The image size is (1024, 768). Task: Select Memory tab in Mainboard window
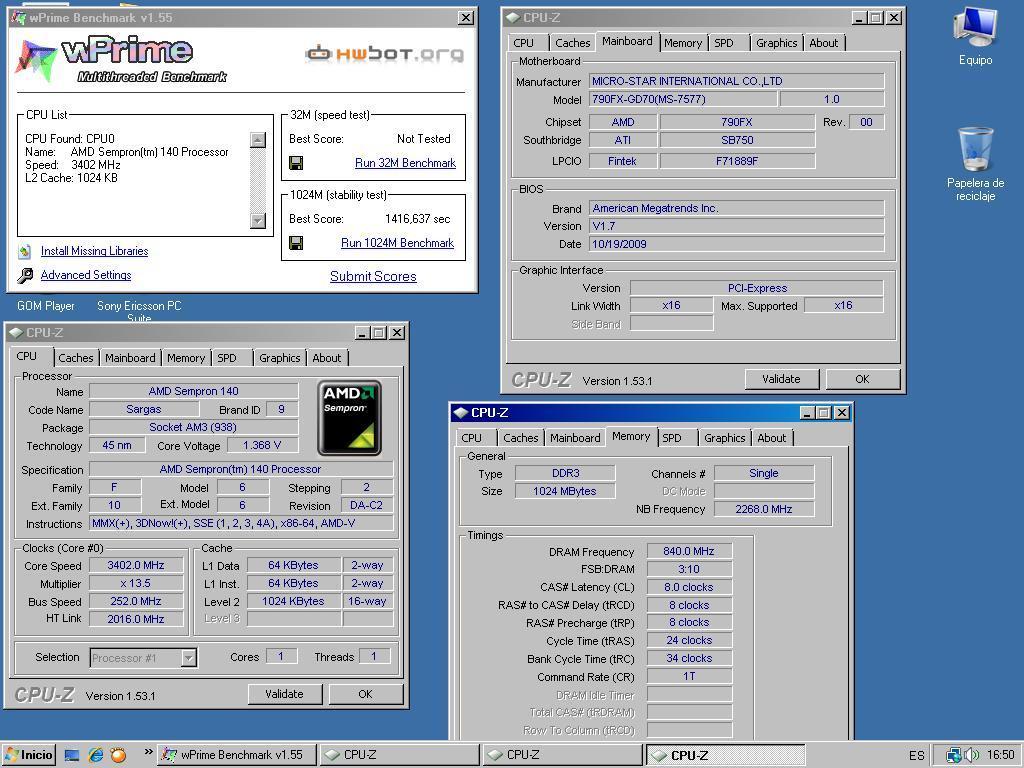[x=682, y=43]
